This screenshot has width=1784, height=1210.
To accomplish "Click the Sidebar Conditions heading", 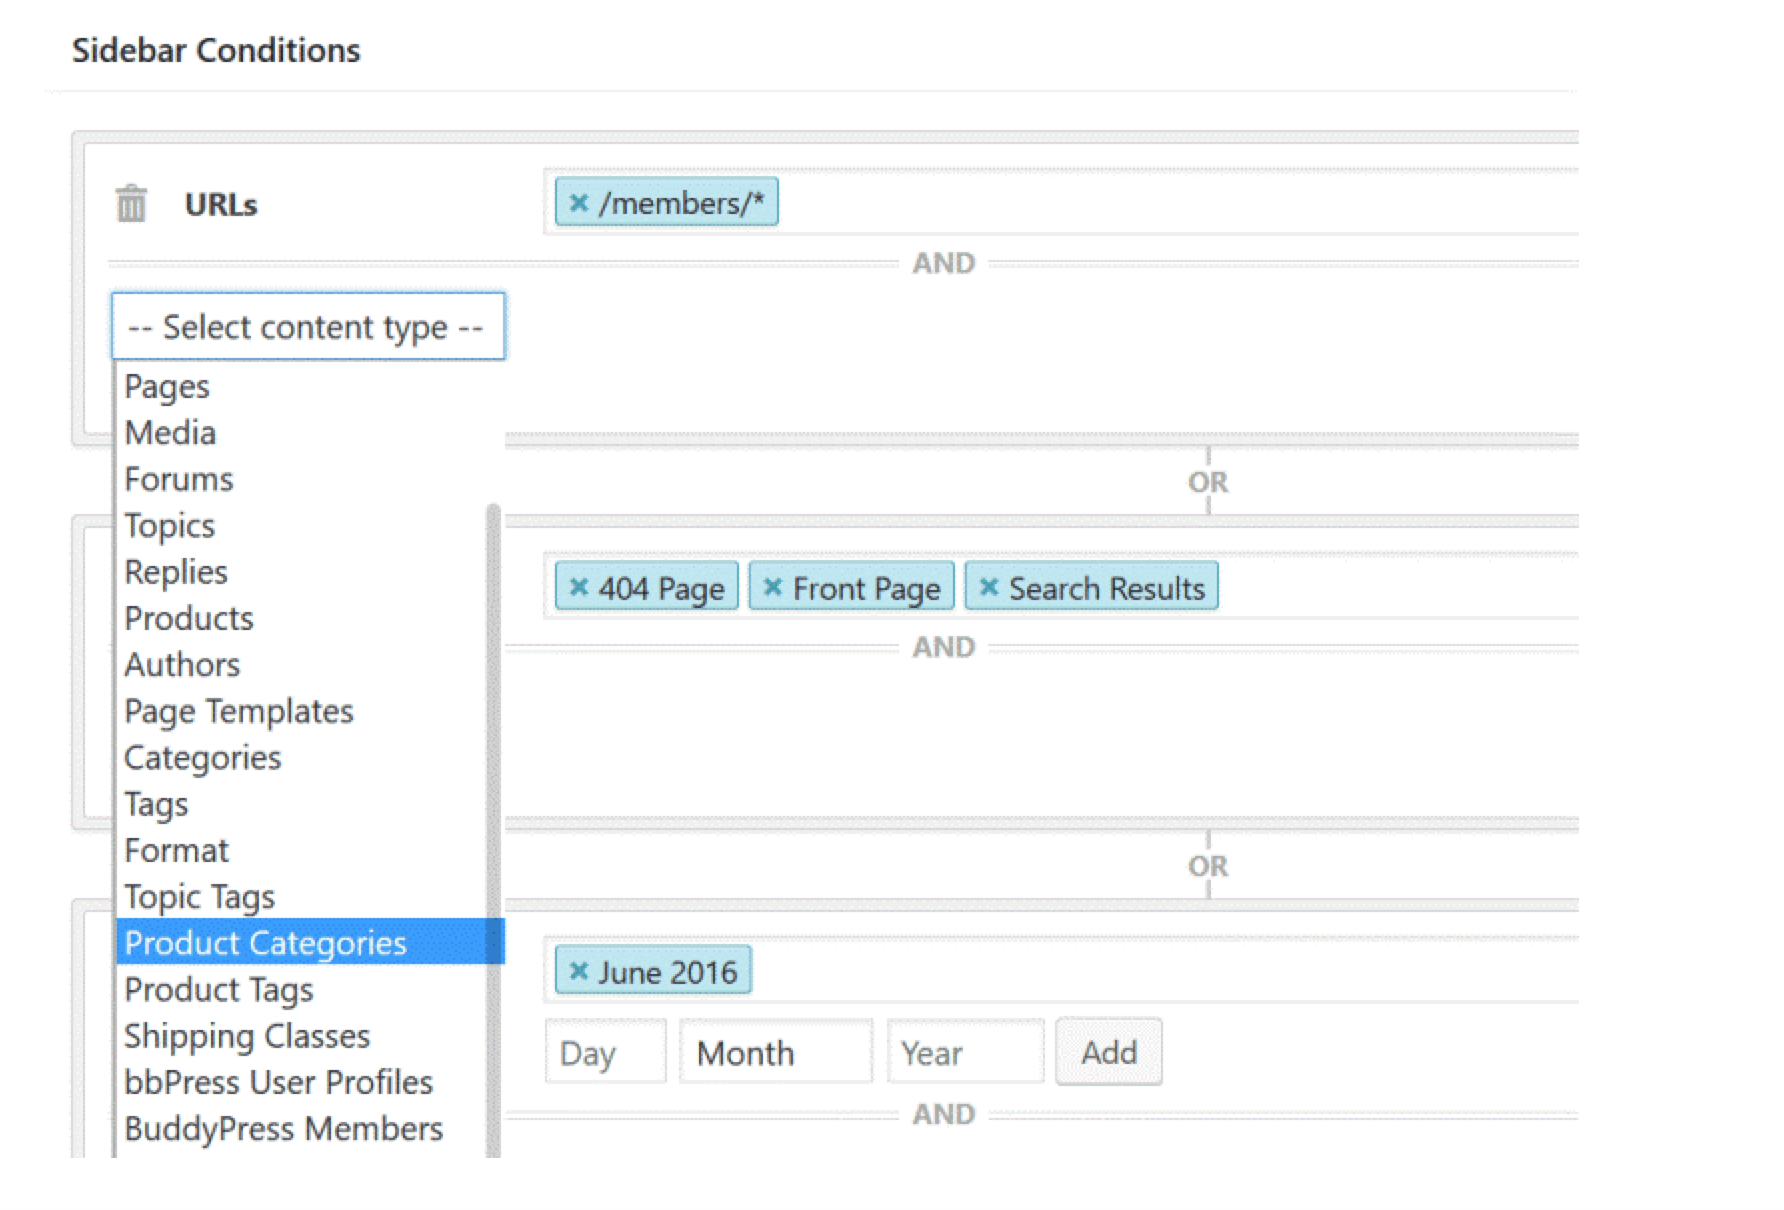I will (x=216, y=50).
